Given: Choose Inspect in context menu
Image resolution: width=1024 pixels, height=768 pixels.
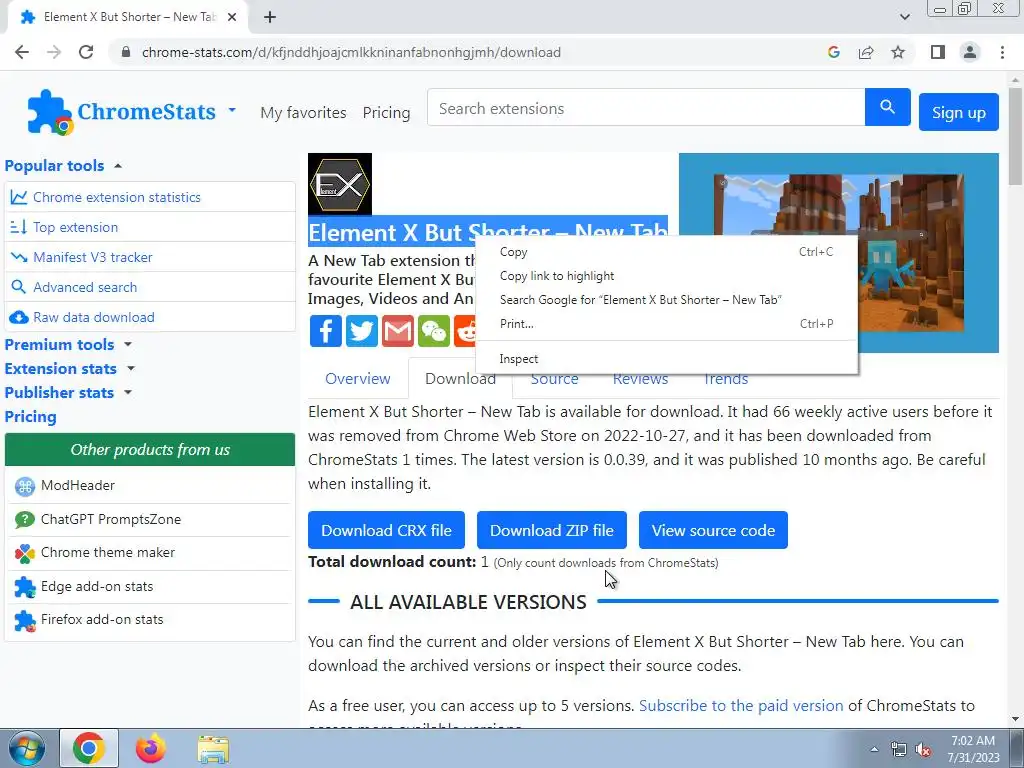Looking at the screenshot, I should point(666,359).
